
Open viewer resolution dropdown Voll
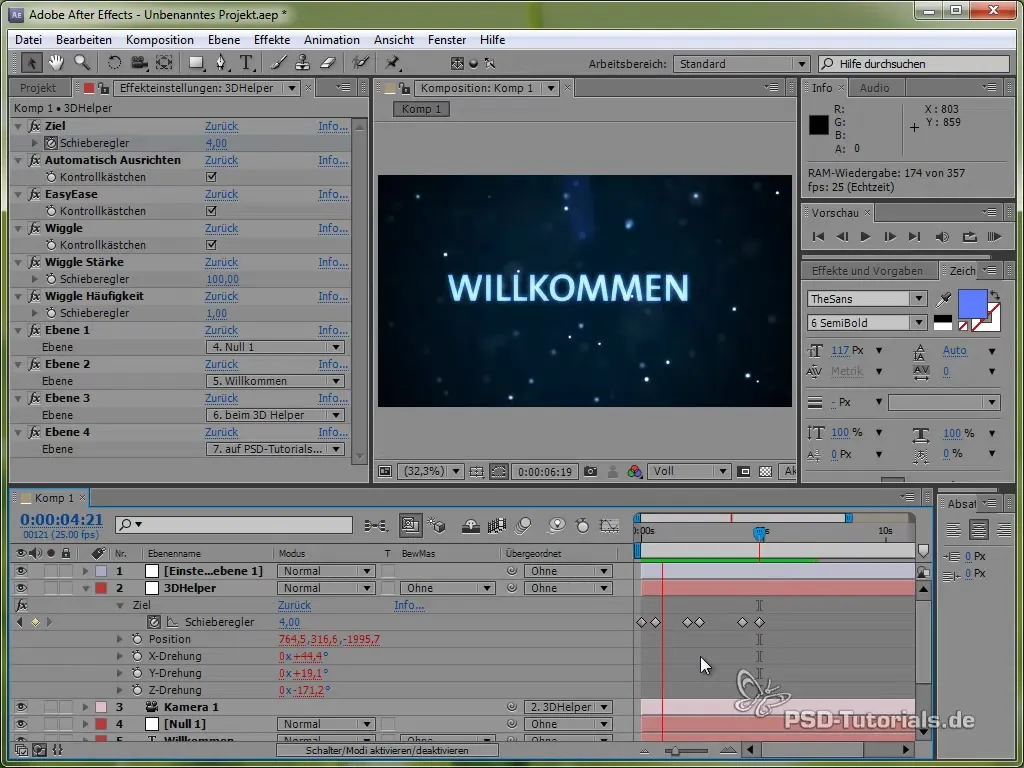689,472
